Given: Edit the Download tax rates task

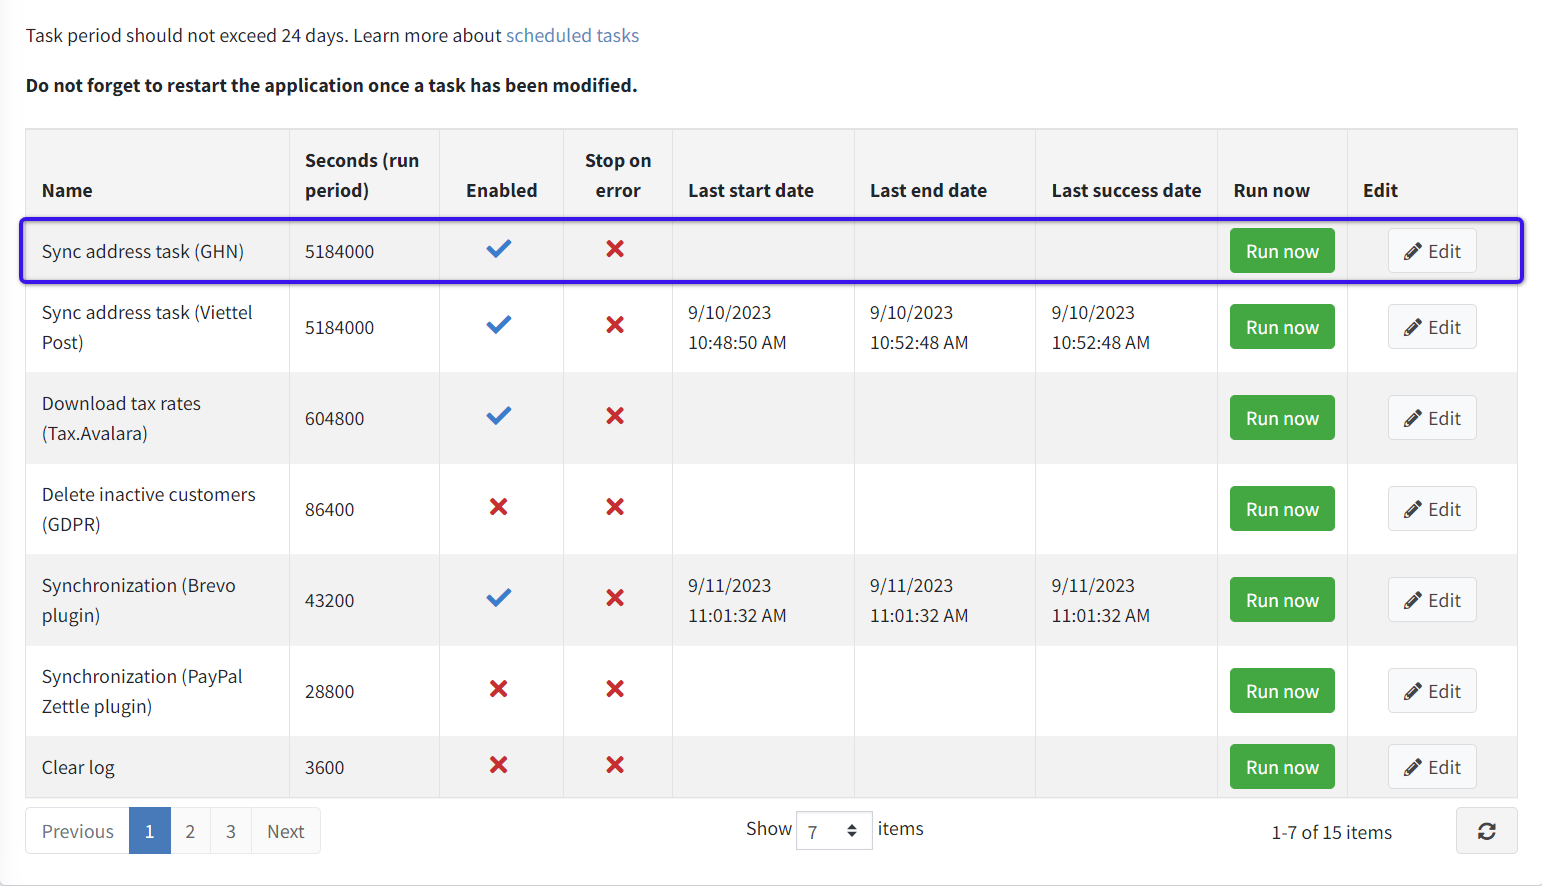Looking at the screenshot, I should click(x=1432, y=418).
